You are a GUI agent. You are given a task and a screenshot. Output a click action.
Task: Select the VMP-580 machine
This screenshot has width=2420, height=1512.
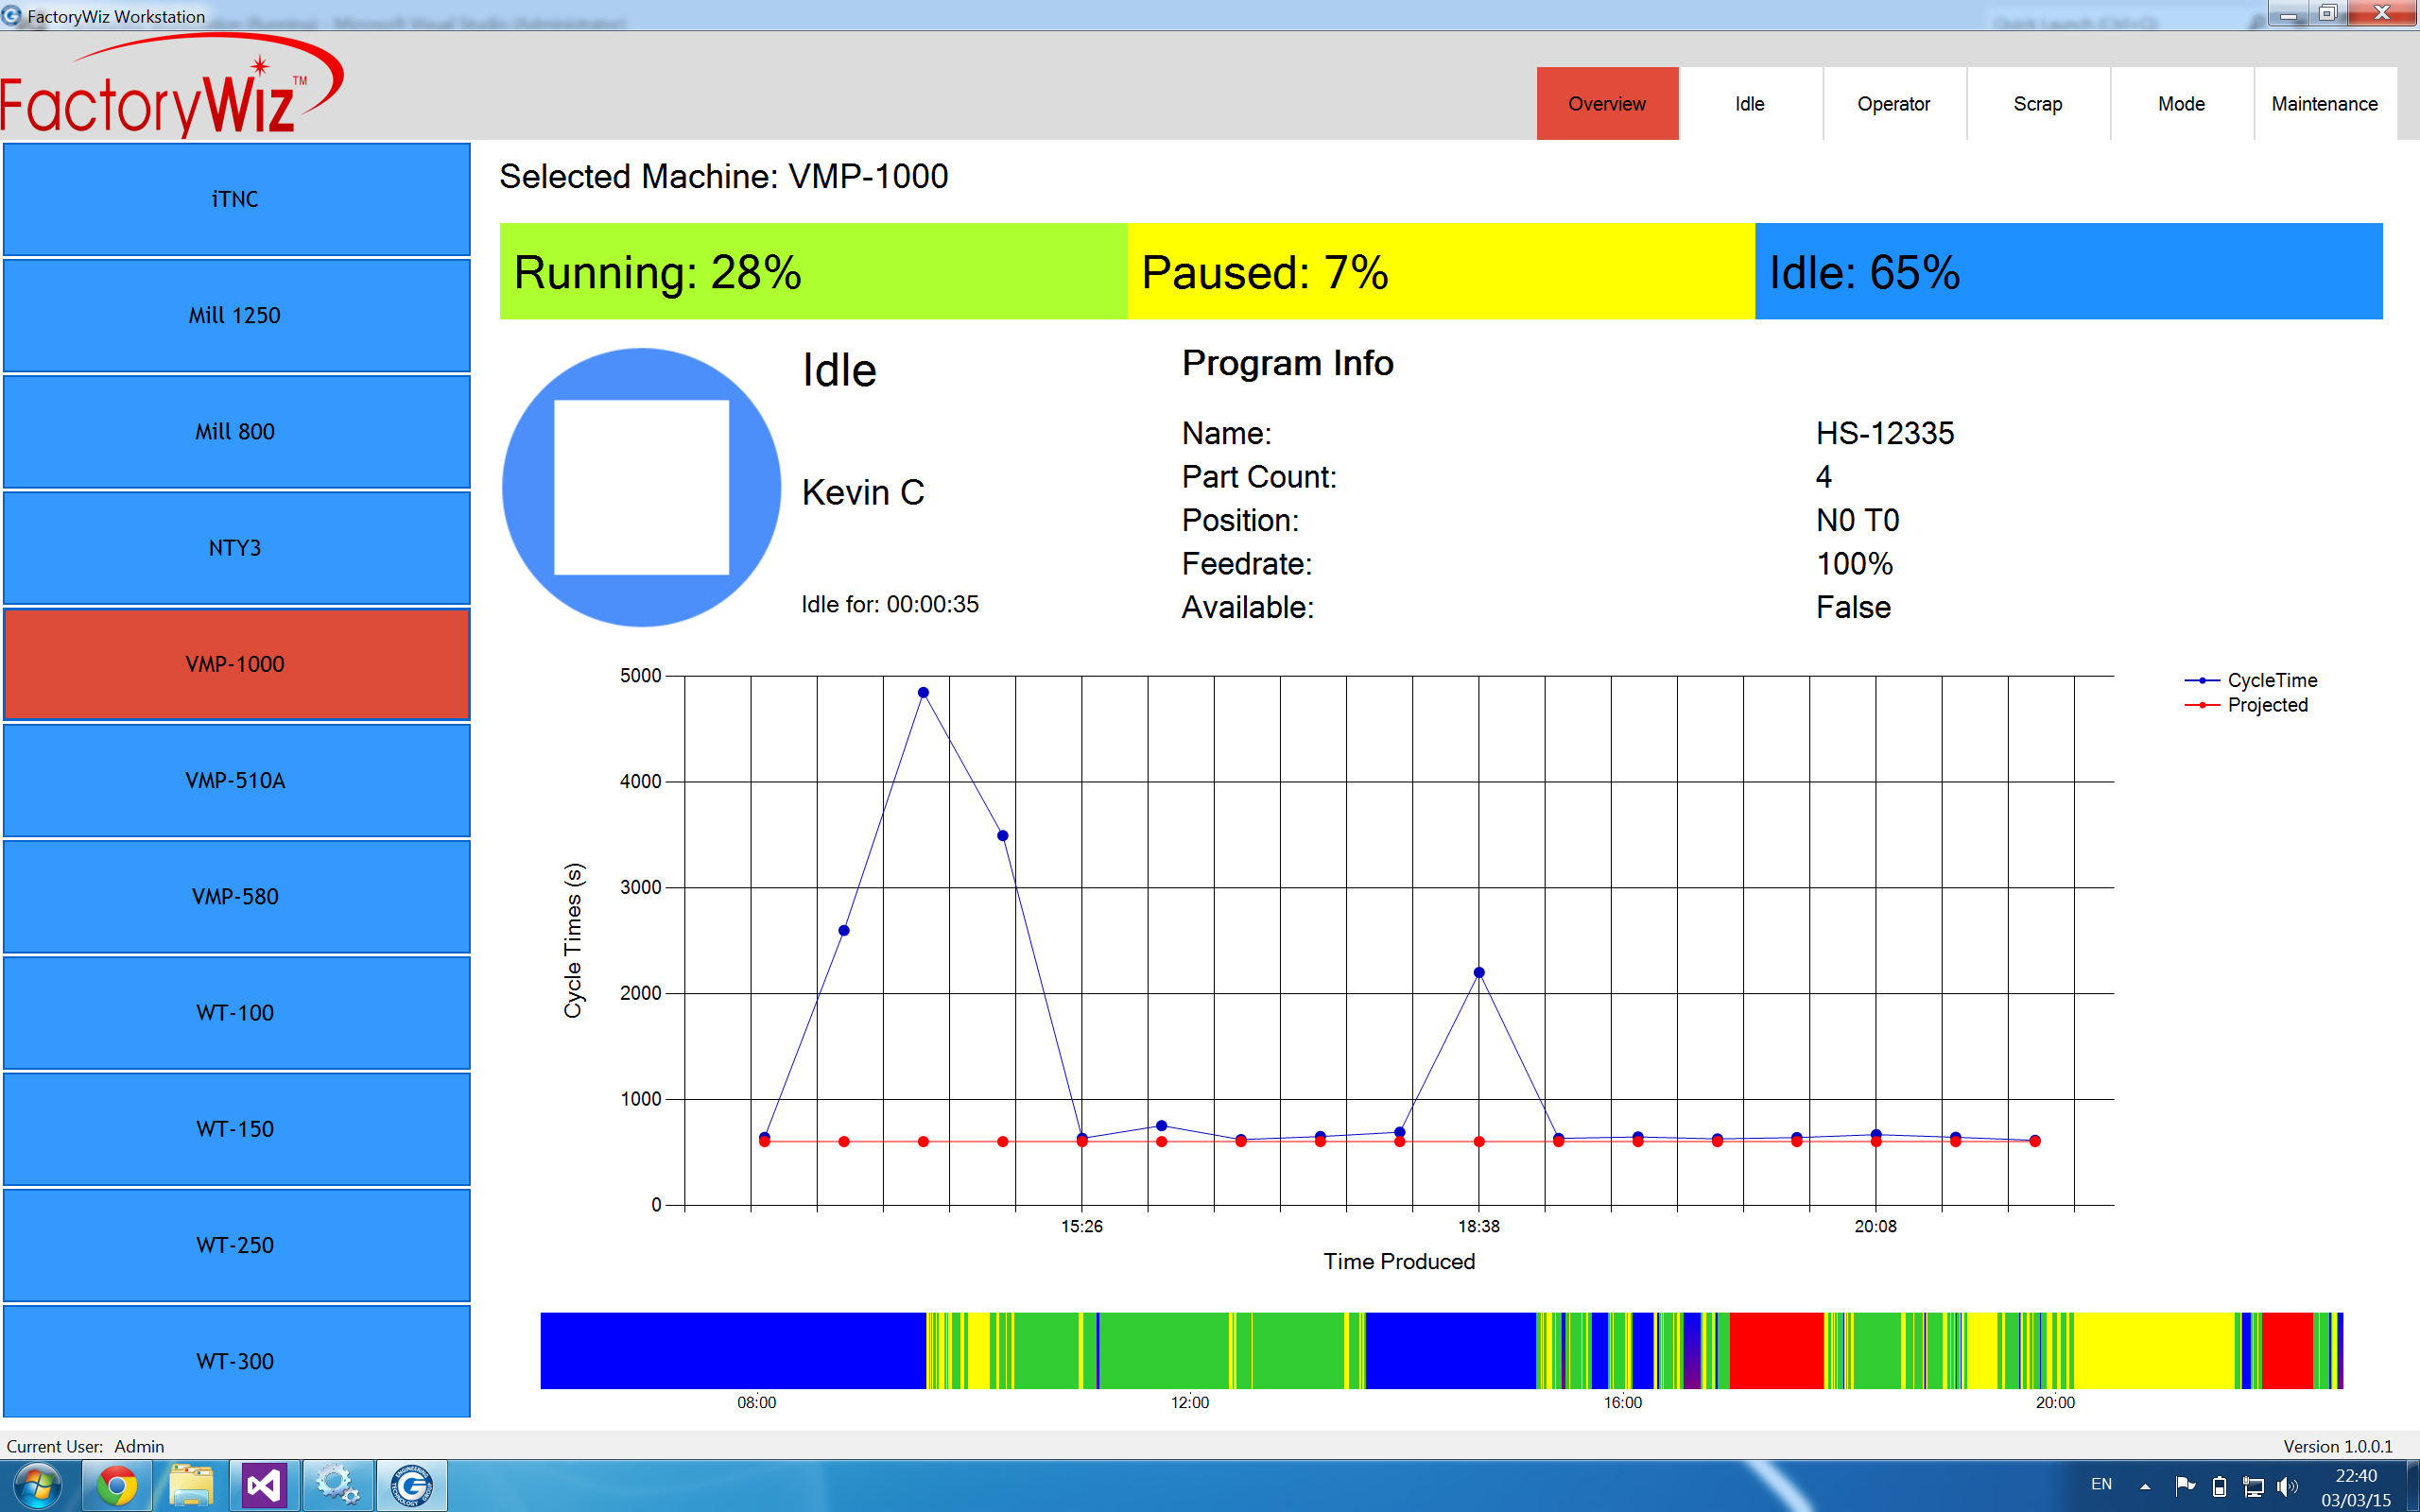(236, 896)
